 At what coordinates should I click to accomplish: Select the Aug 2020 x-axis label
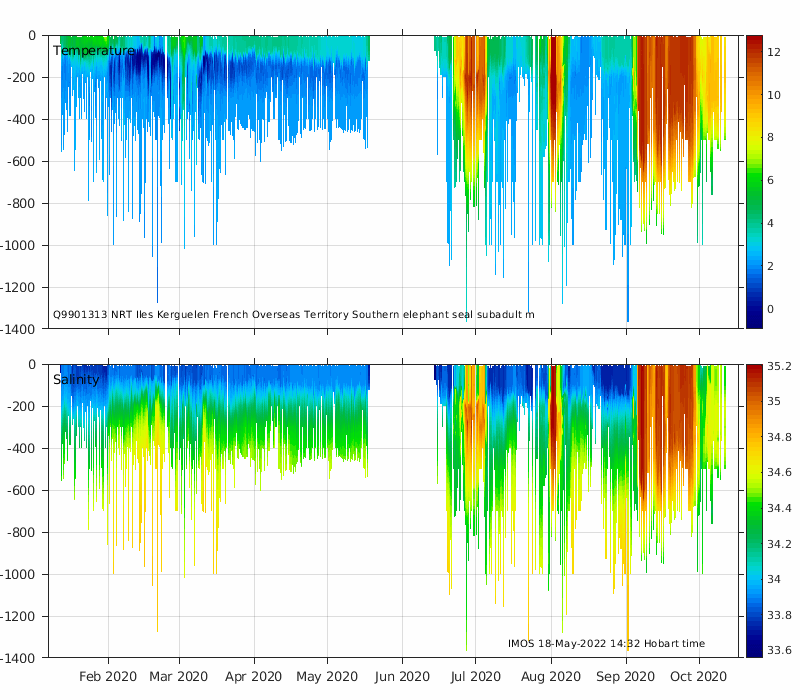click(x=551, y=677)
